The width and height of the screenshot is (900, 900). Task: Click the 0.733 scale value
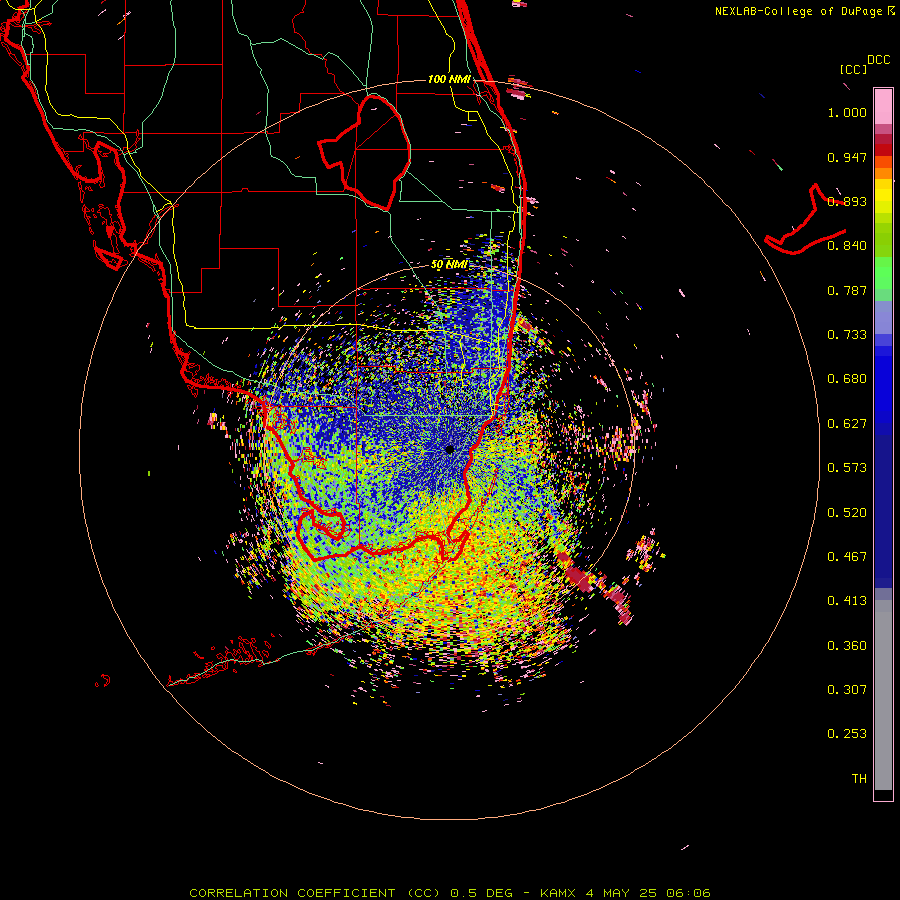[x=847, y=335]
